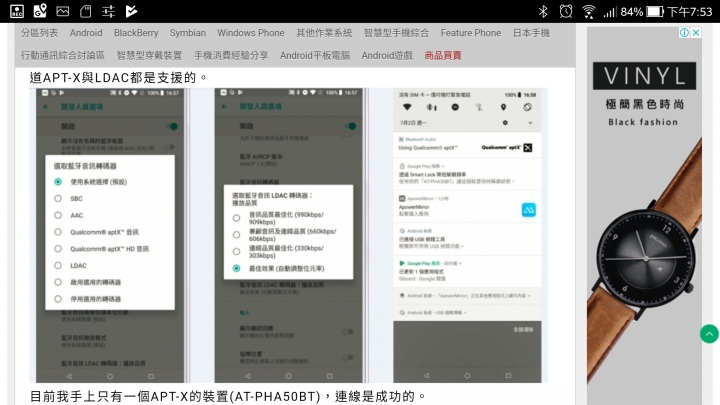This screenshot has width=720, height=405.
Task: Tap the SD card notification icon
Action: point(85,11)
